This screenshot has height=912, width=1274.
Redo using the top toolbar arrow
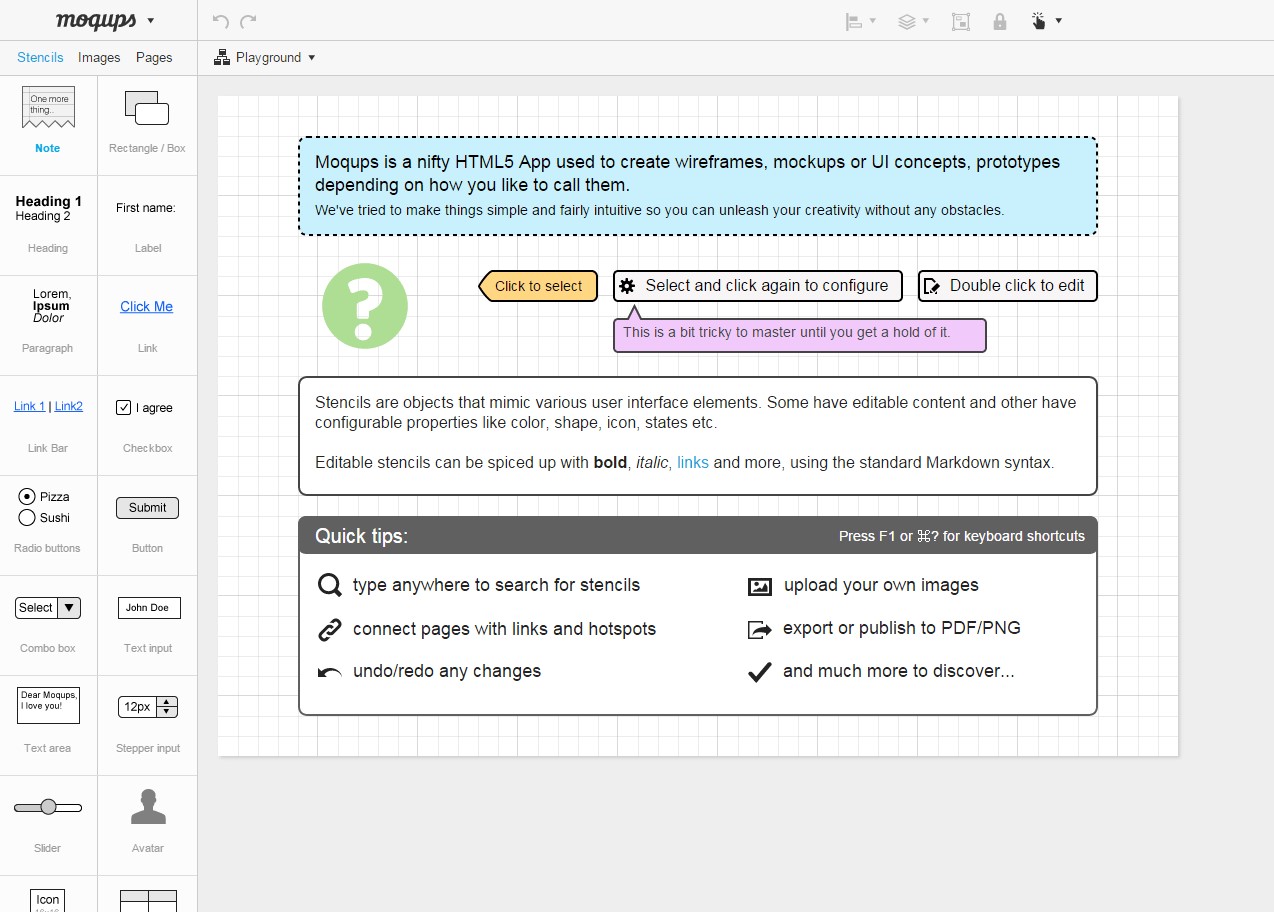coord(249,21)
